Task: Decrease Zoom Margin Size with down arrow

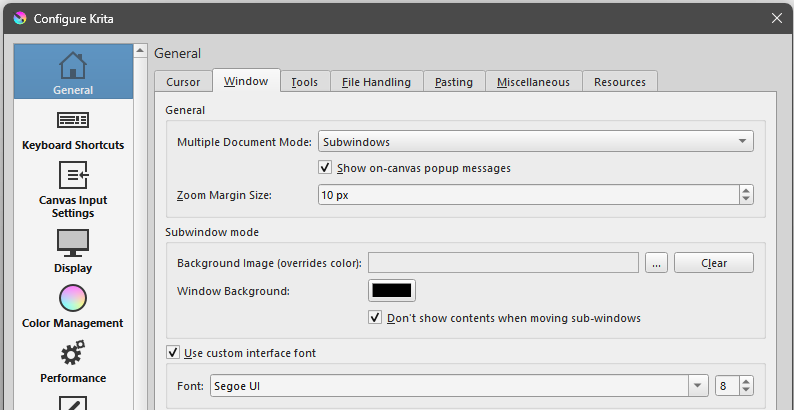Action: tap(746, 199)
